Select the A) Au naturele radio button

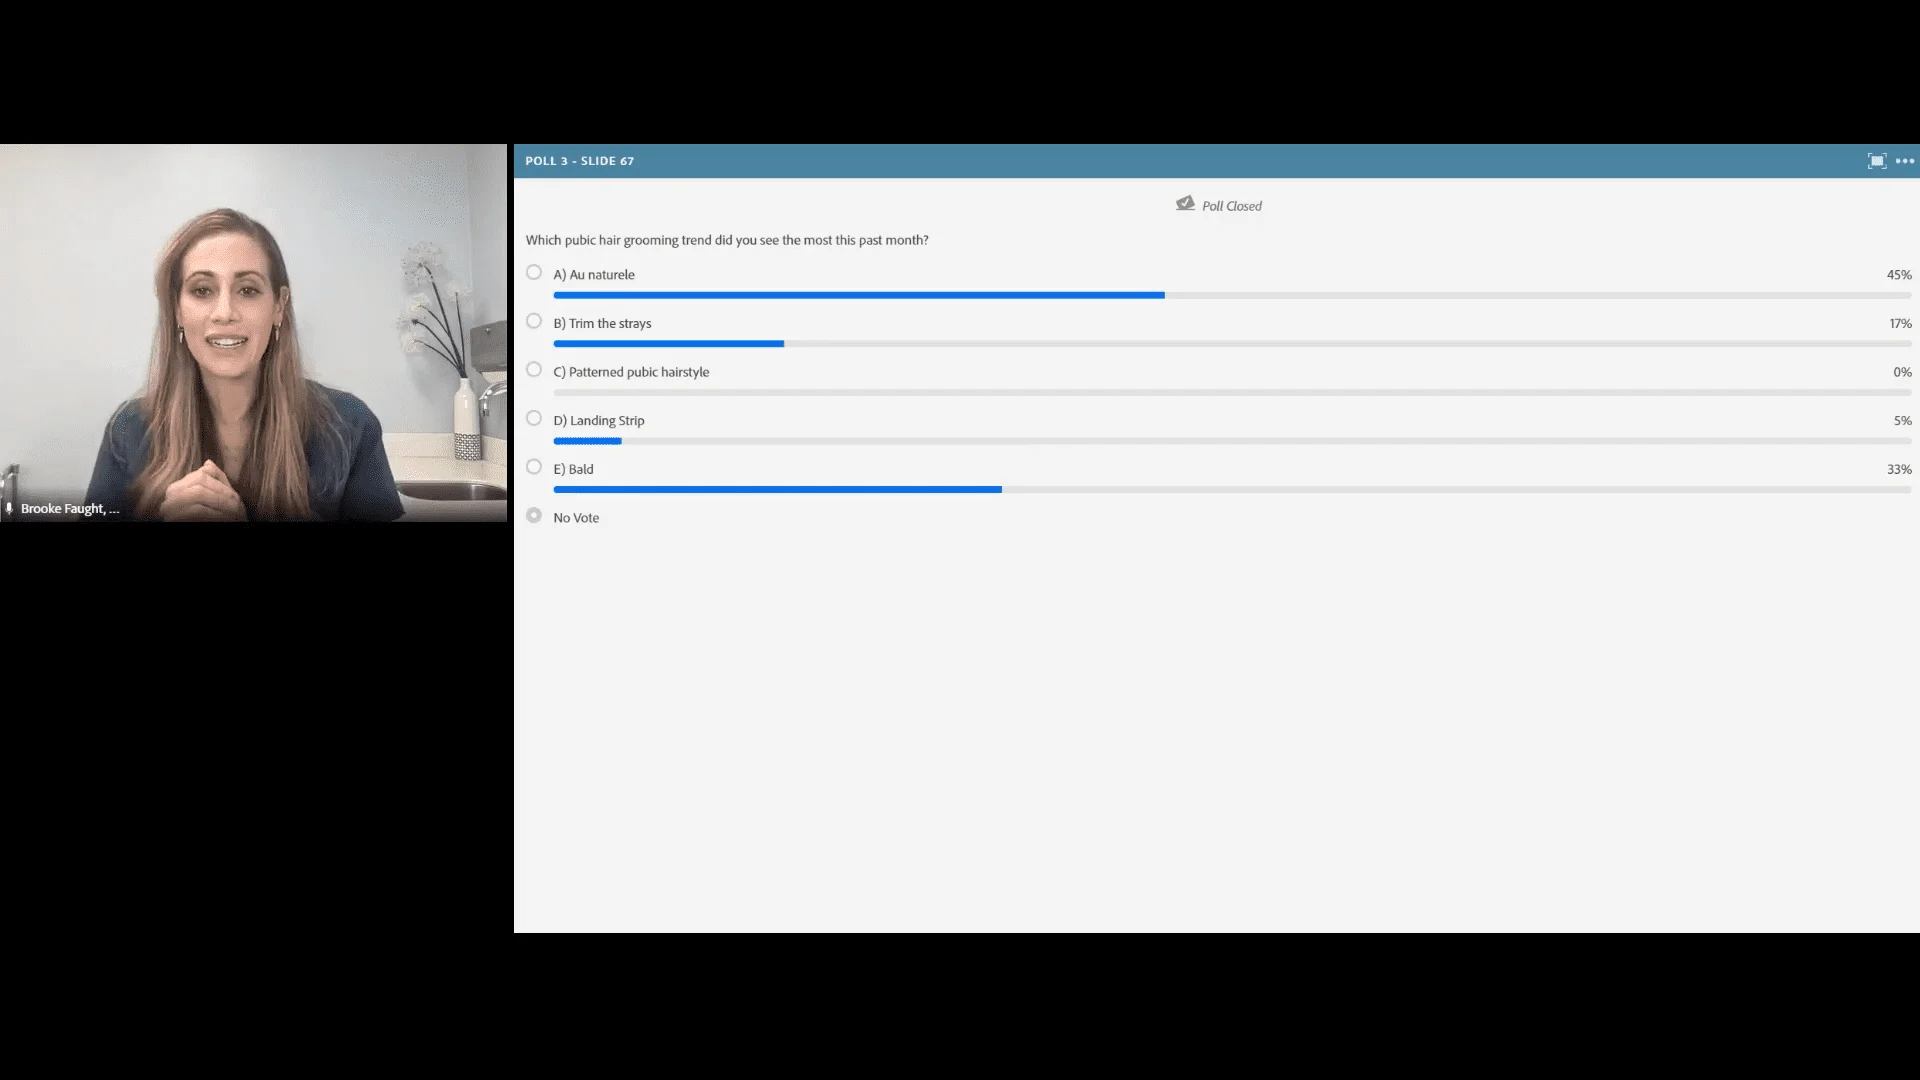534,272
